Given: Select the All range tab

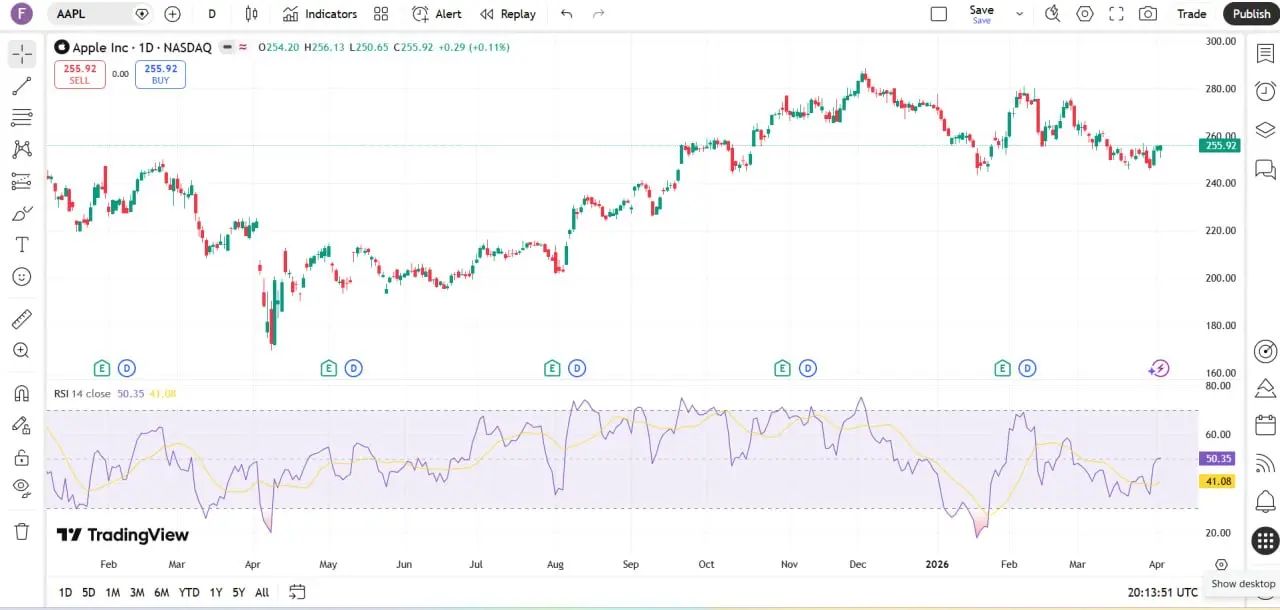Looking at the screenshot, I should pos(262,592).
